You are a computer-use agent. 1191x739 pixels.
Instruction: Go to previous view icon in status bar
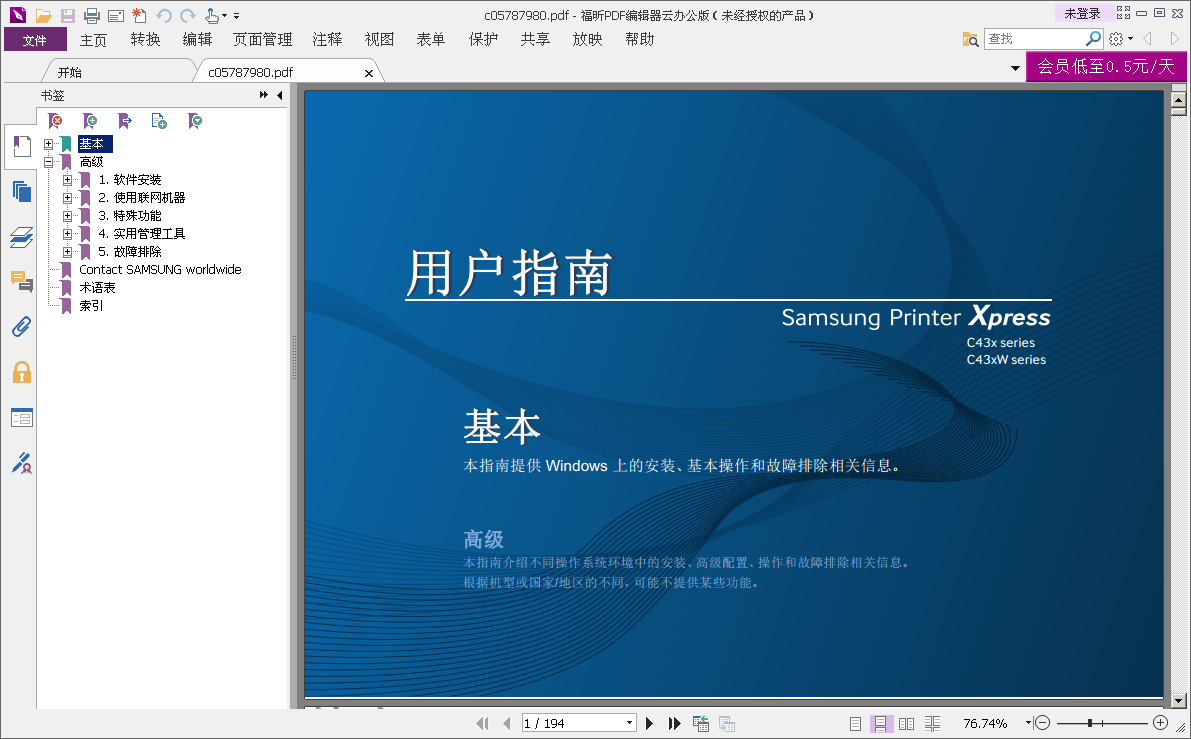[x=700, y=724]
